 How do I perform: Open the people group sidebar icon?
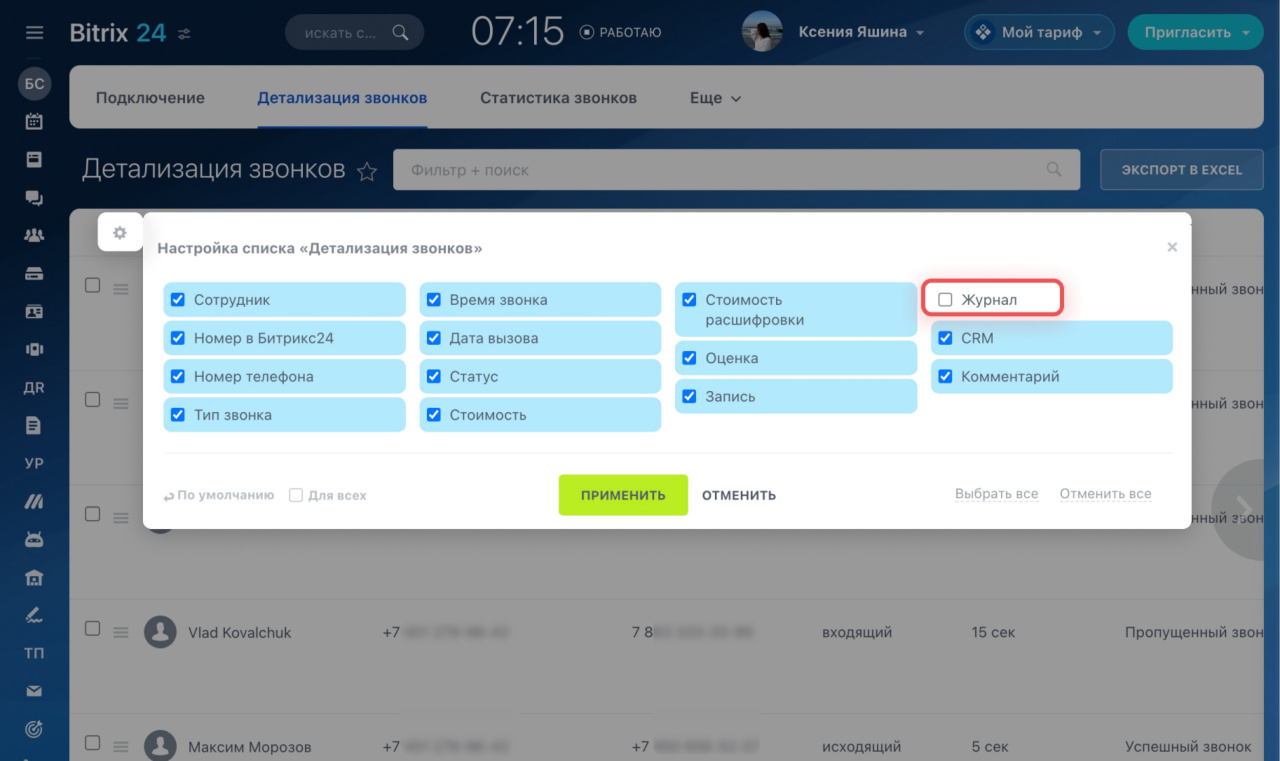pos(34,236)
